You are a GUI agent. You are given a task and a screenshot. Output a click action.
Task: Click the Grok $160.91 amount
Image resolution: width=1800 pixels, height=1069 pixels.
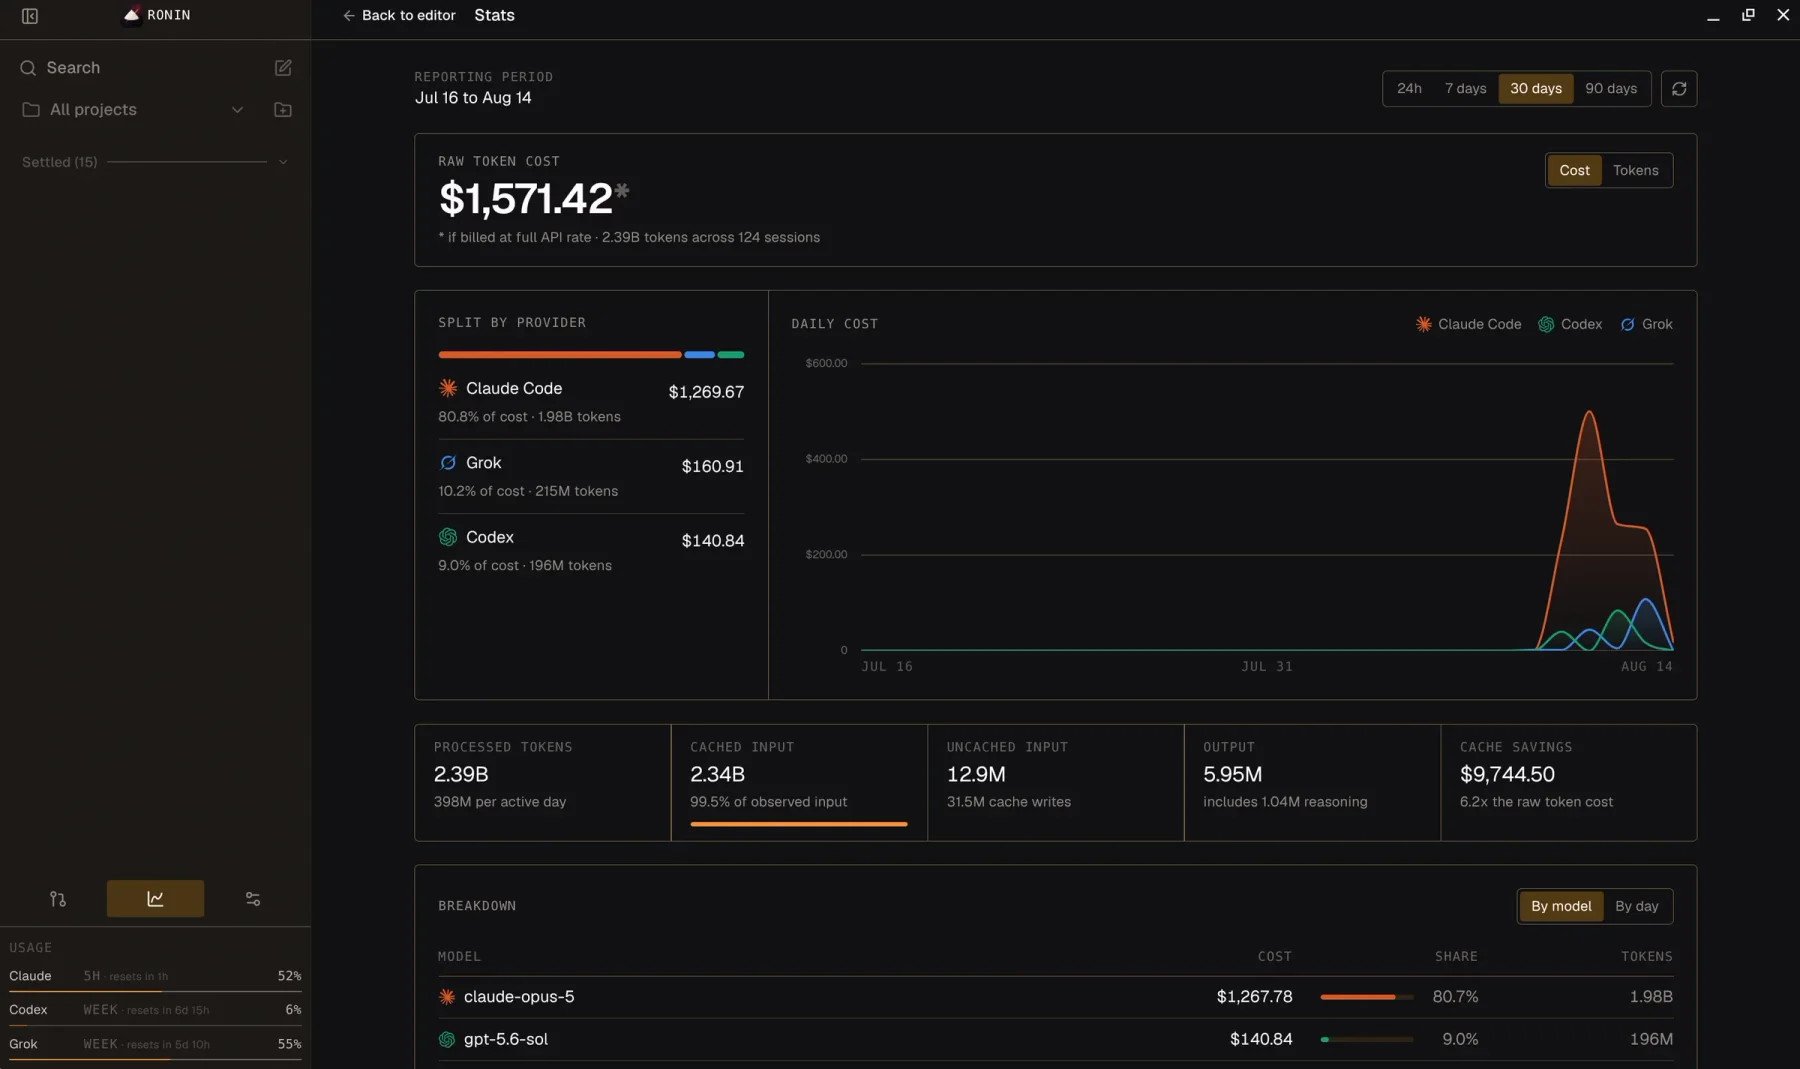[x=712, y=467]
